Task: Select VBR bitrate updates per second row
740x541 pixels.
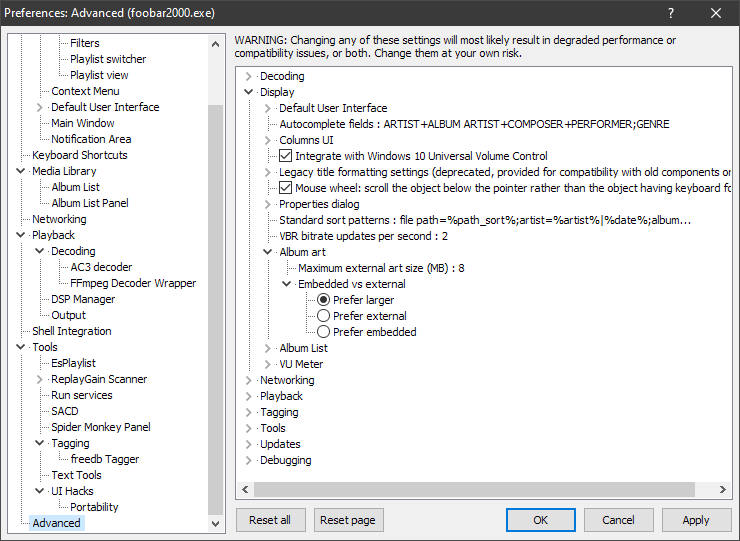Action: 363,236
